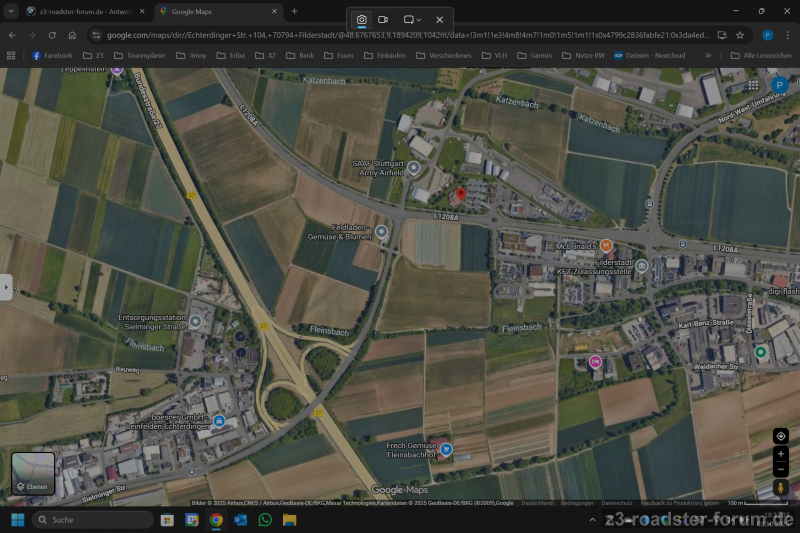800x533 pixels.
Task: Click the Windows taskbar search box
Action: tap(93, 520)
